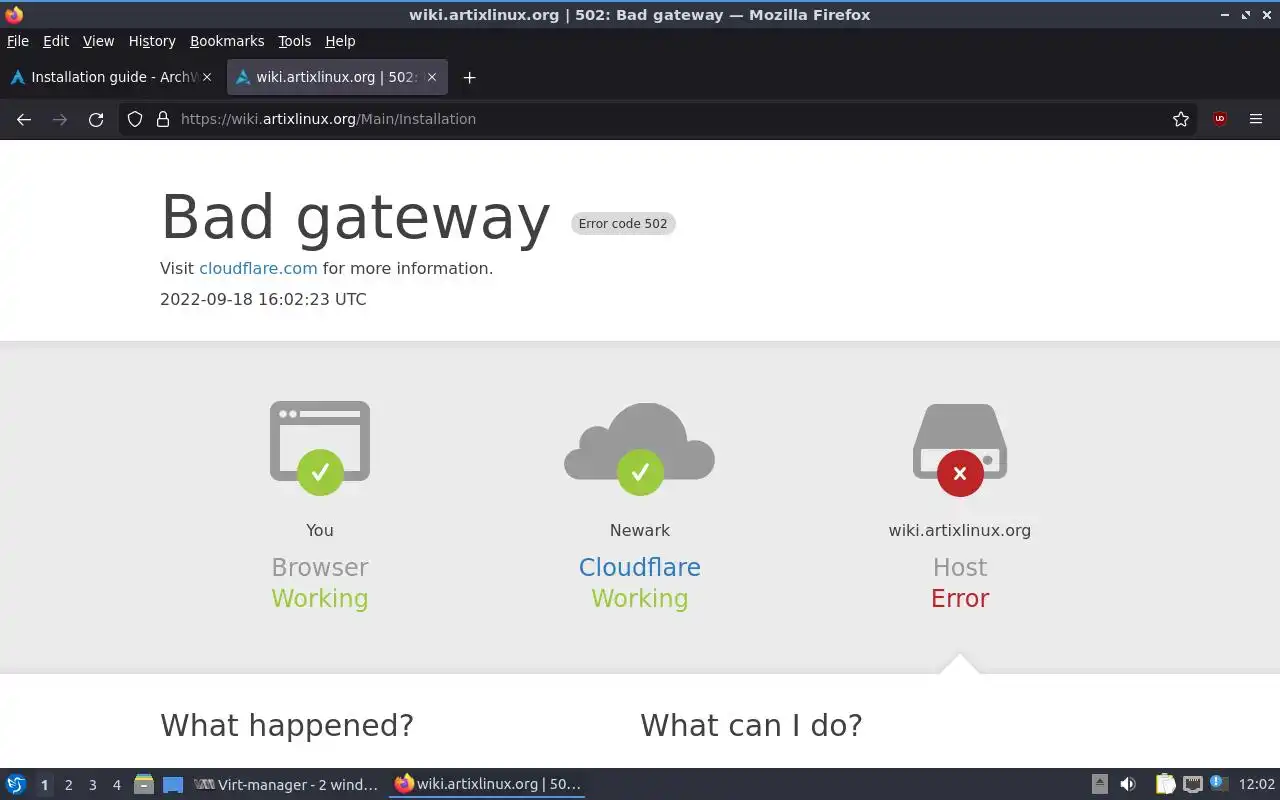Open the Help menu

(340, 41)
